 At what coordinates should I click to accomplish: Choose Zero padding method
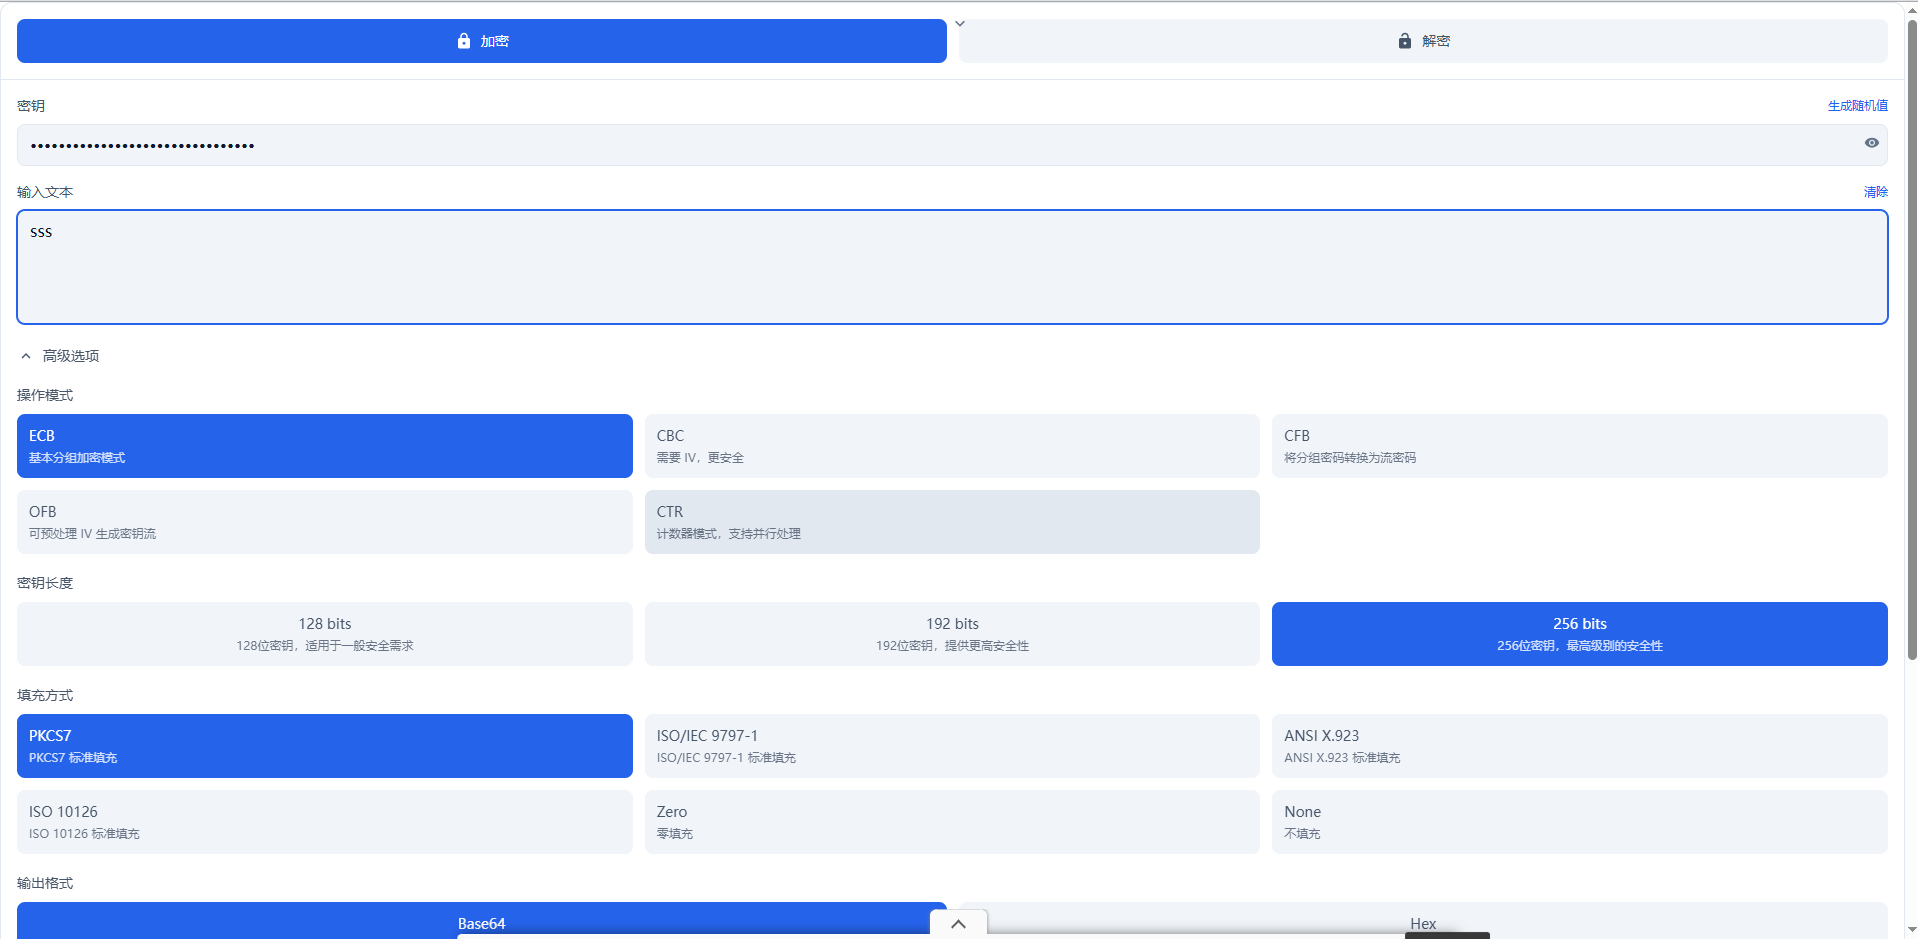[951, 822]
